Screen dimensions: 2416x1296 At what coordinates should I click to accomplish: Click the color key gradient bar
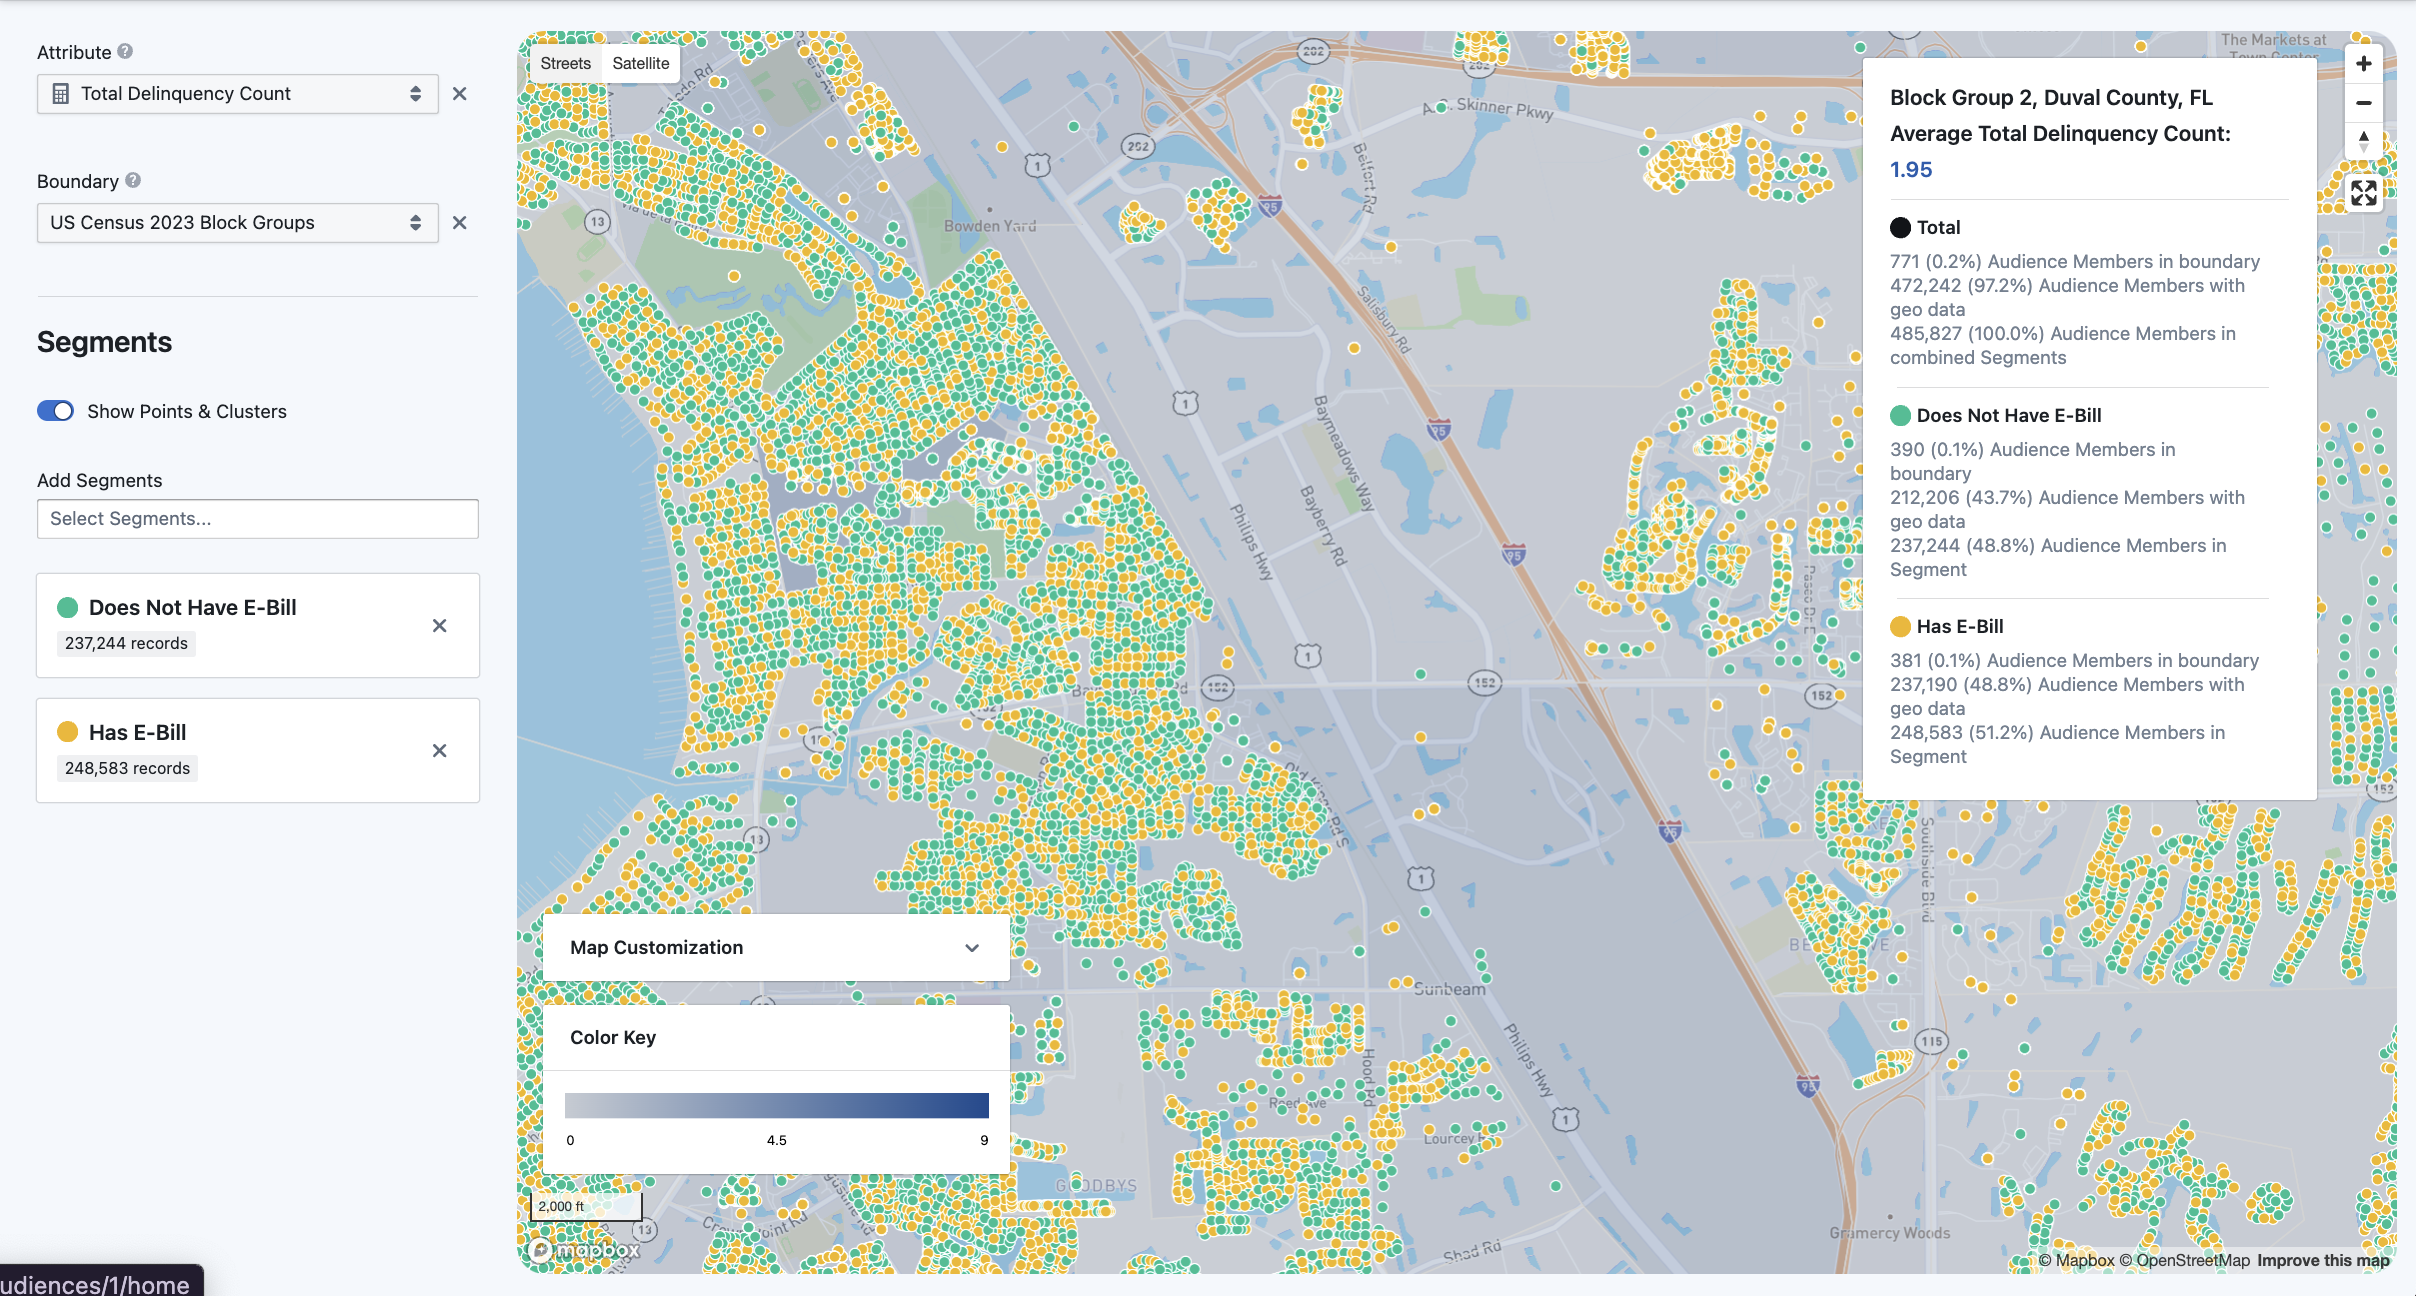(x=776, y=1105)
